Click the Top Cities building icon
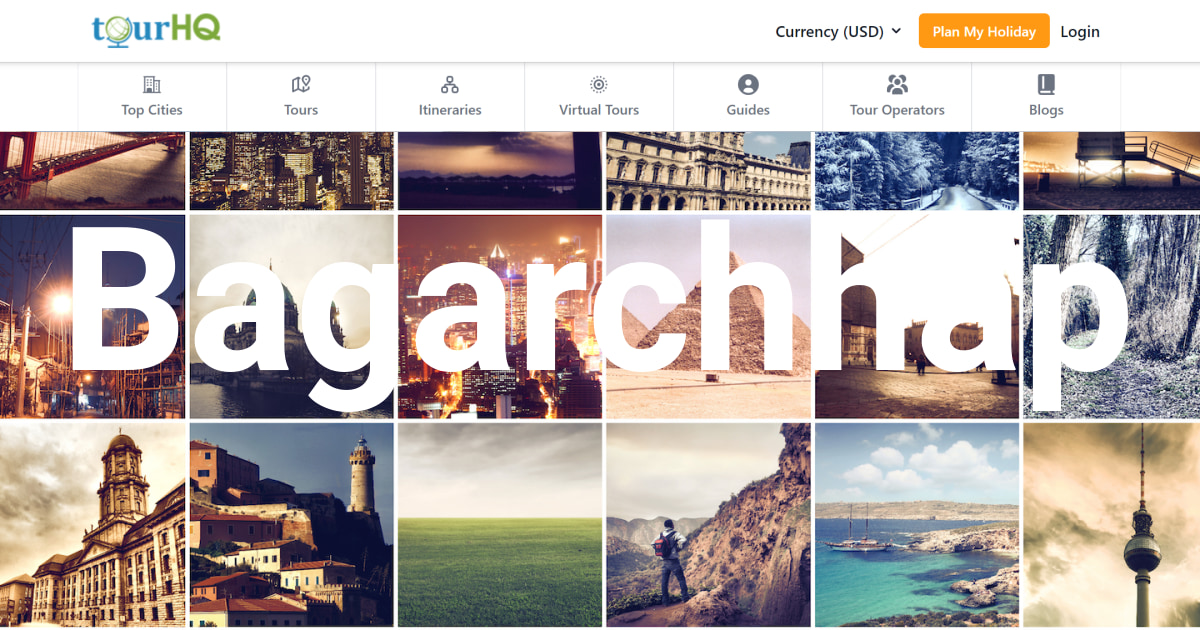This screenshot has height=630, width=1200. coord(152,84)
